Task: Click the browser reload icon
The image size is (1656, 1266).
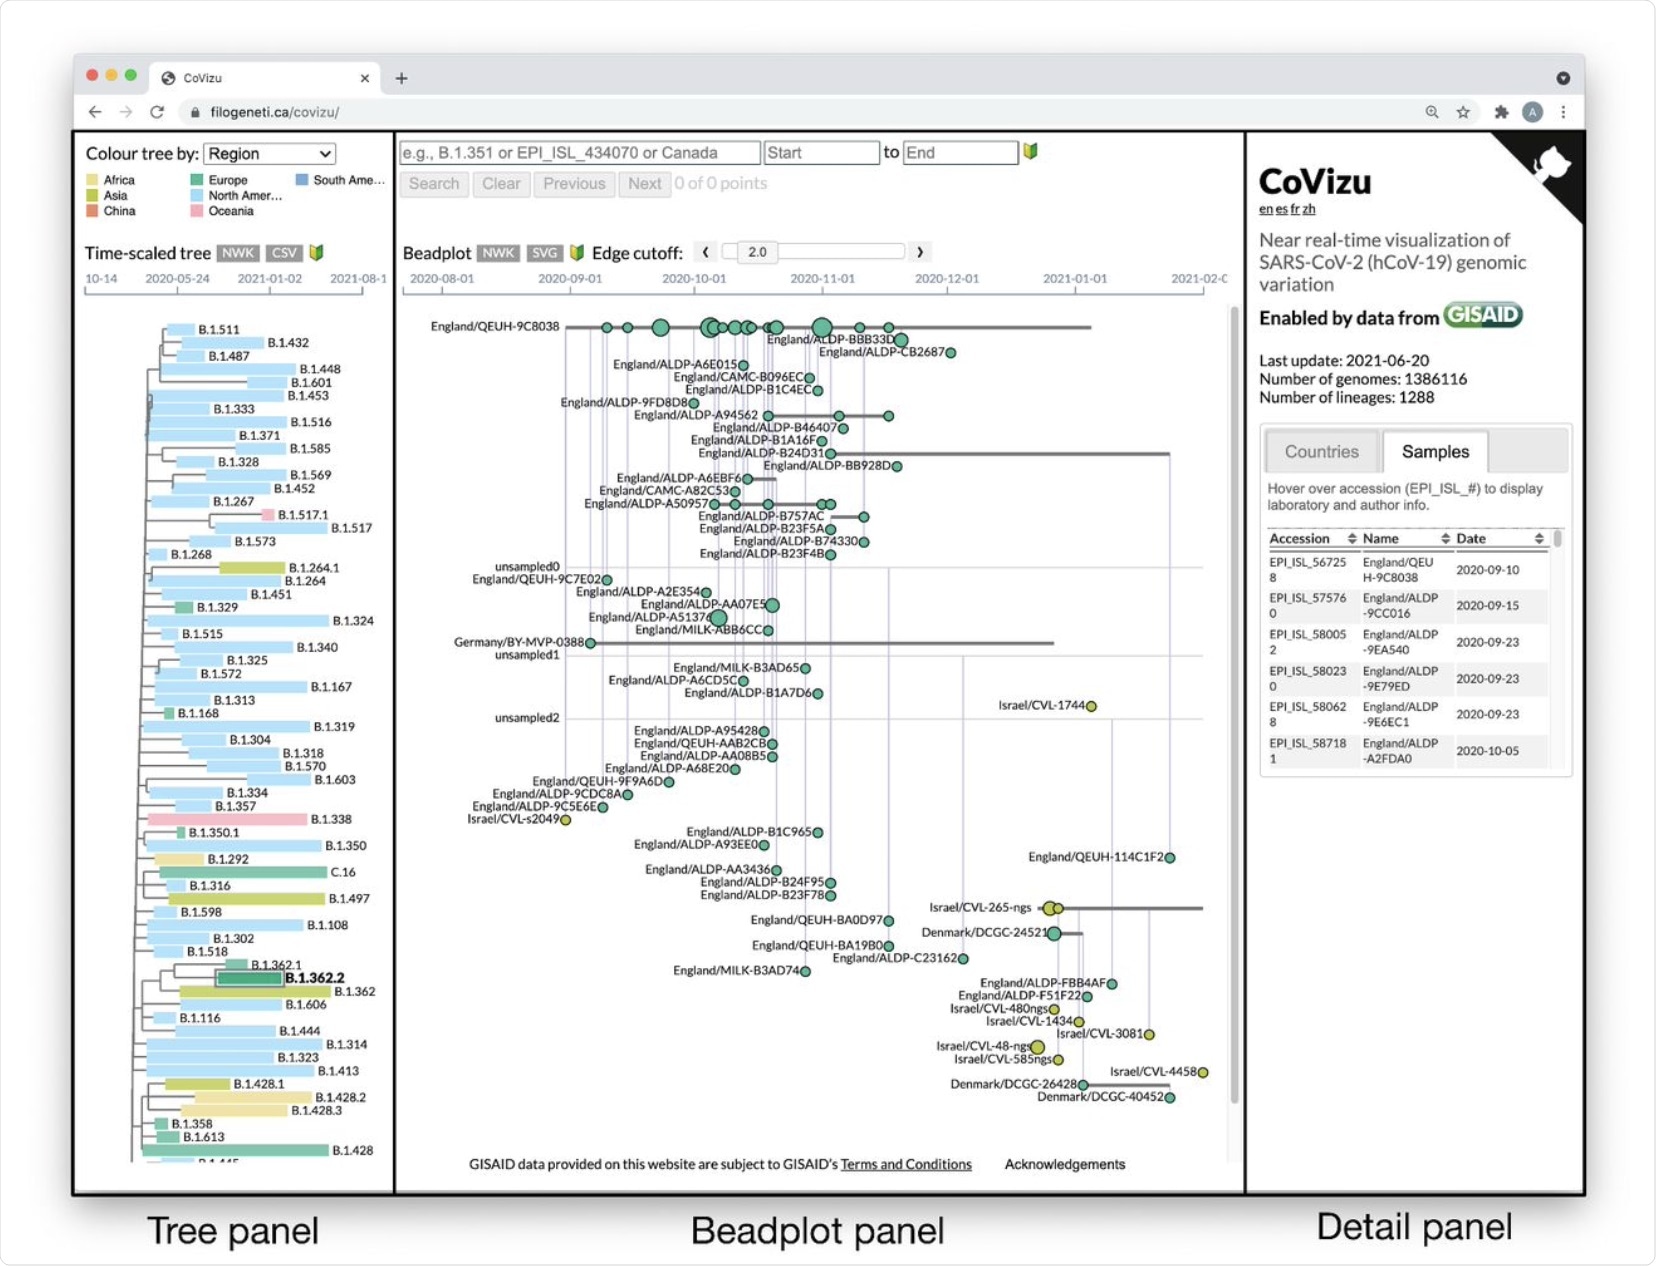Action: (157, 112)
